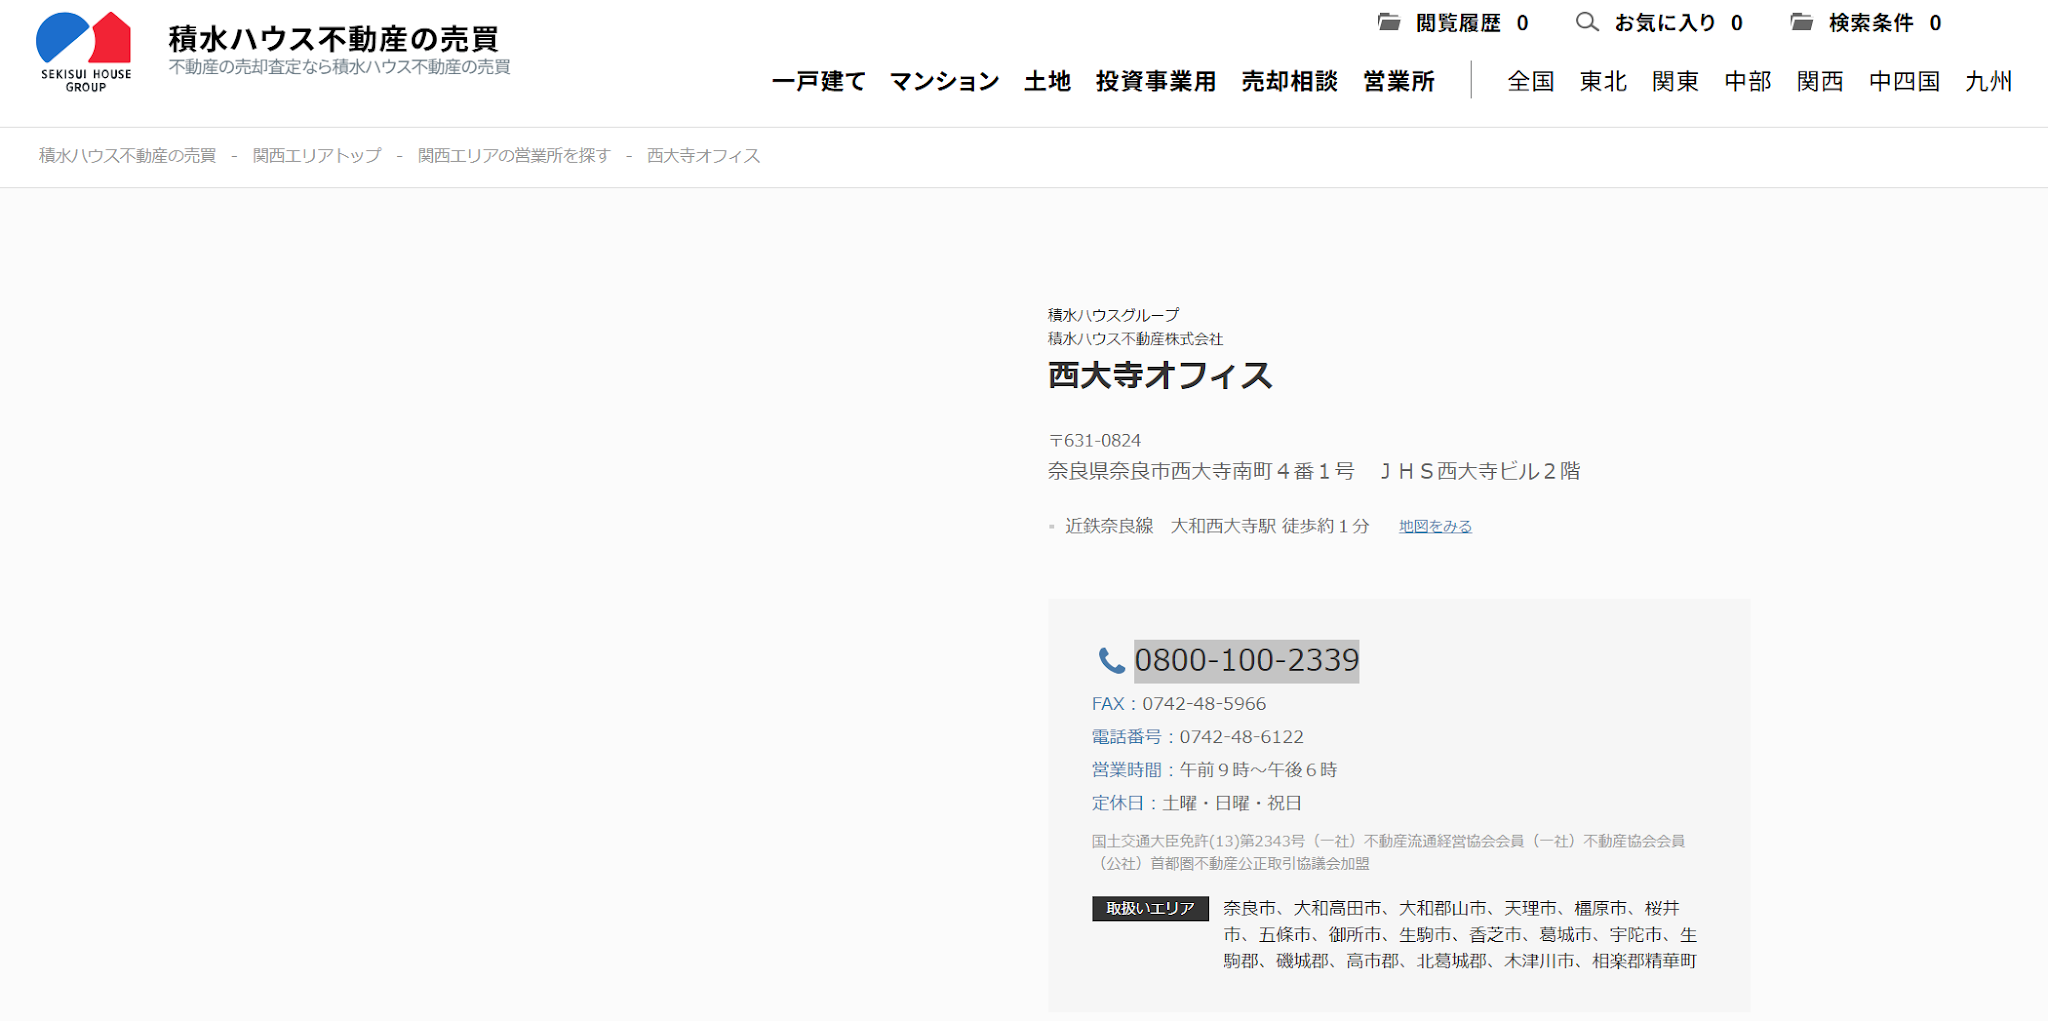Click the 近鉄奈良線 大和西大寺駅 access text
Screen dimensions: 2048x1021
[1217, 526]
